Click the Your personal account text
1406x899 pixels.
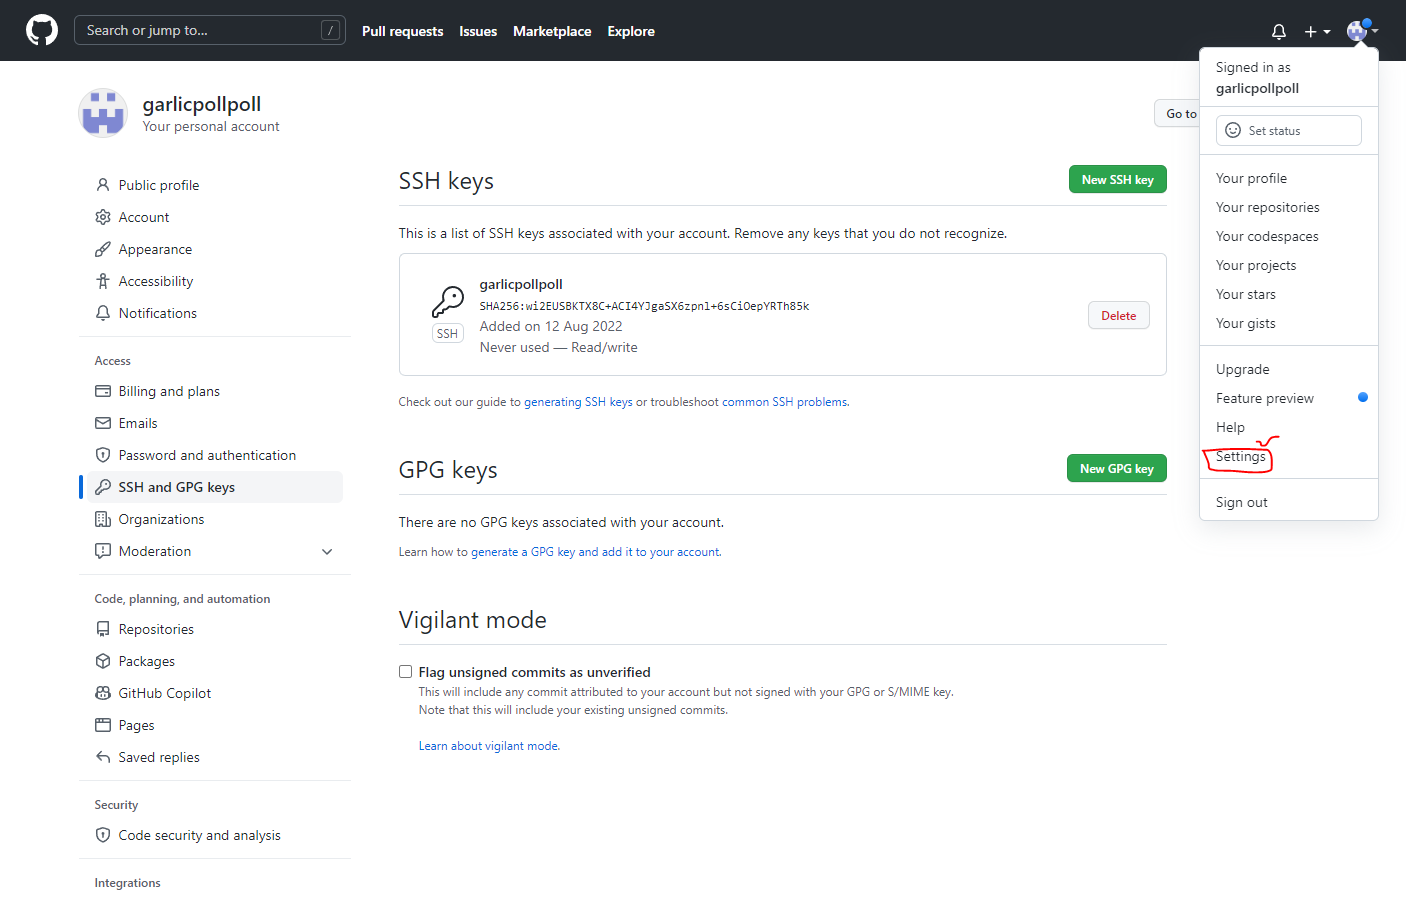point(211,126)
